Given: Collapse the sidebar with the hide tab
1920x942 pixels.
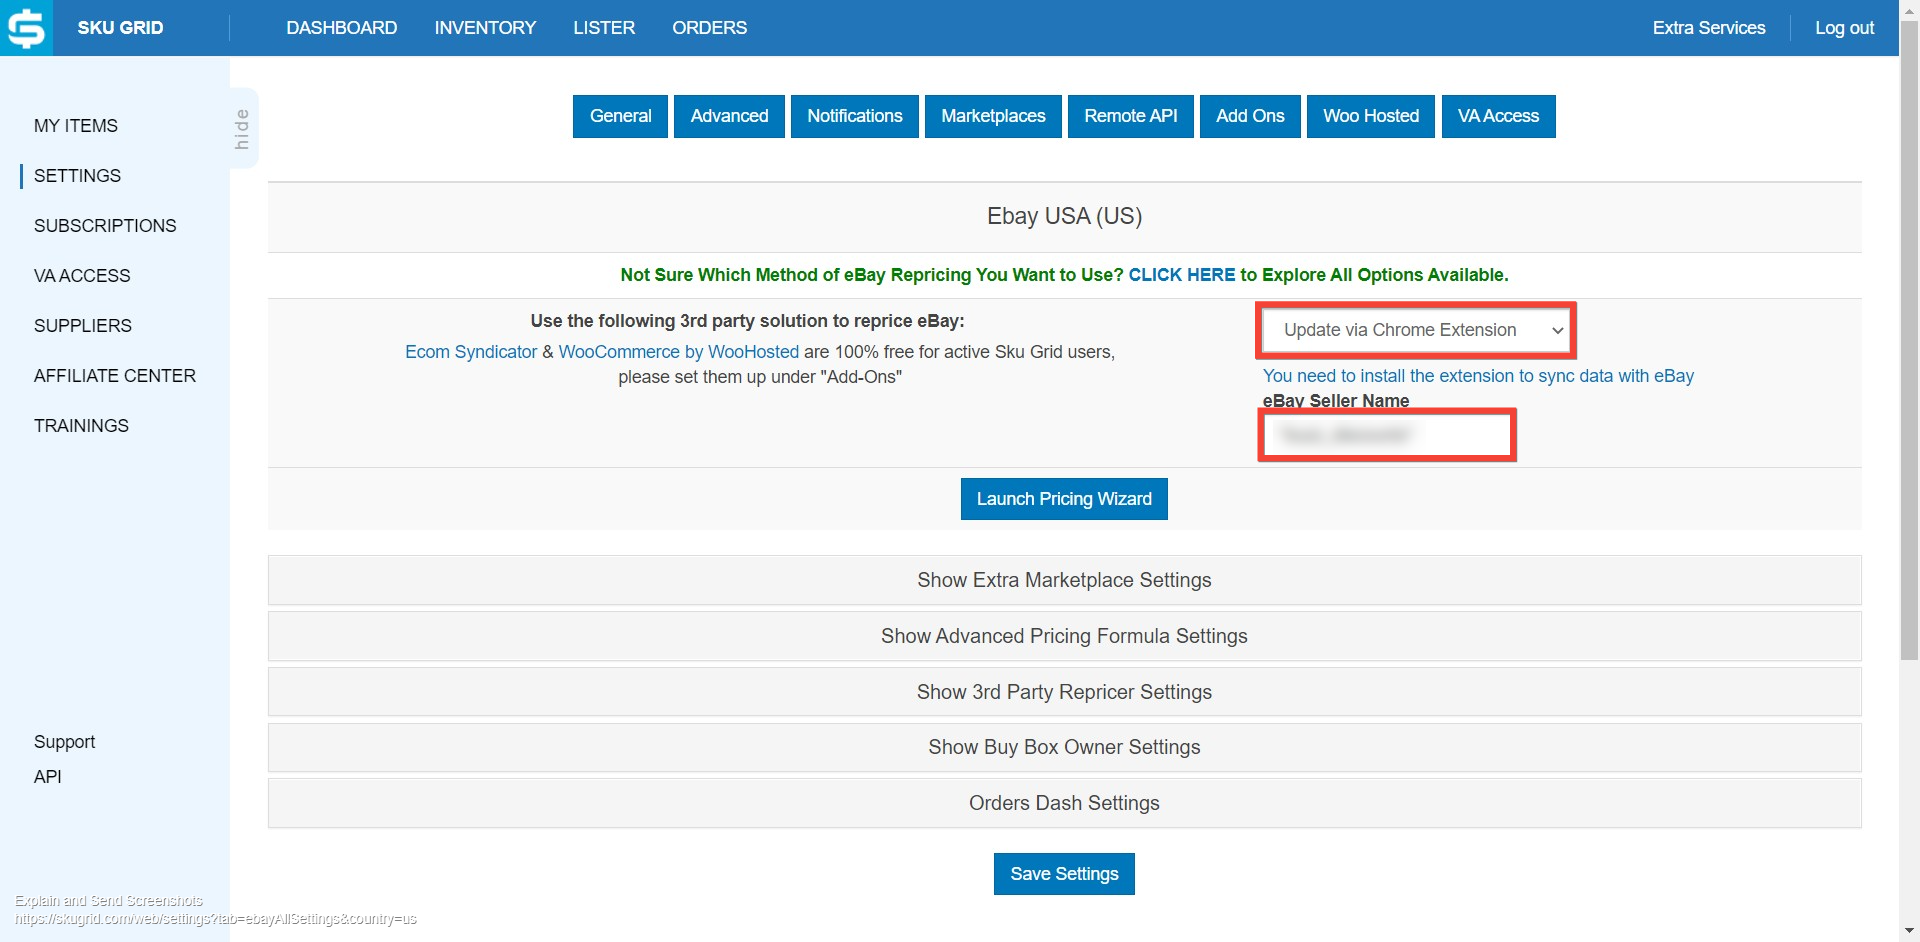Looking at the screenshot, I should pos(243,129).
